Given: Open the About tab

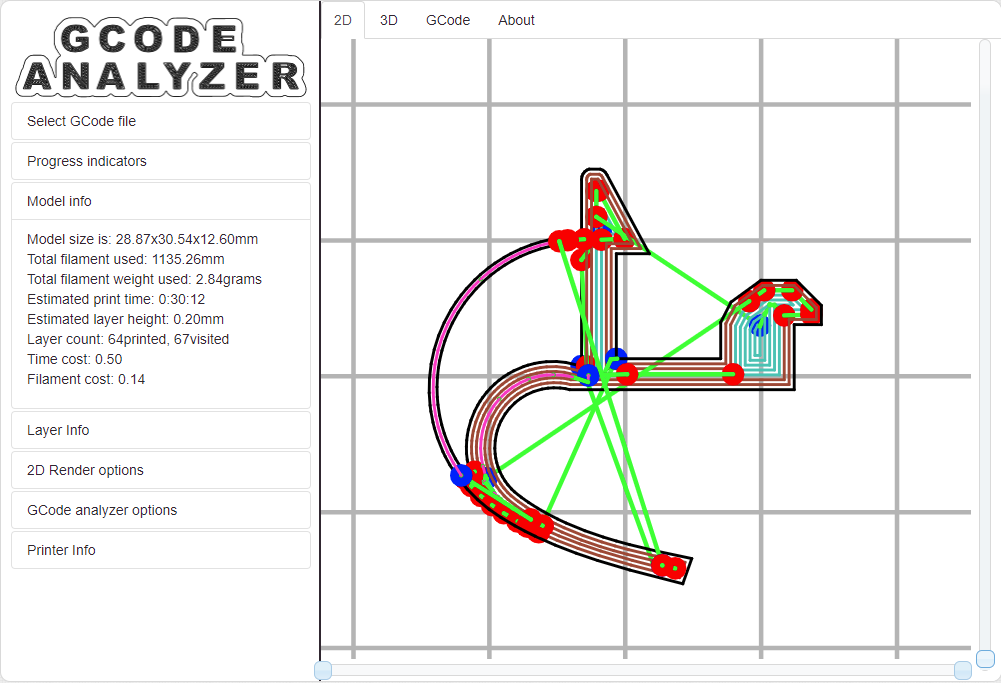Looking at the screenshot, I should [x=516, y=20].
